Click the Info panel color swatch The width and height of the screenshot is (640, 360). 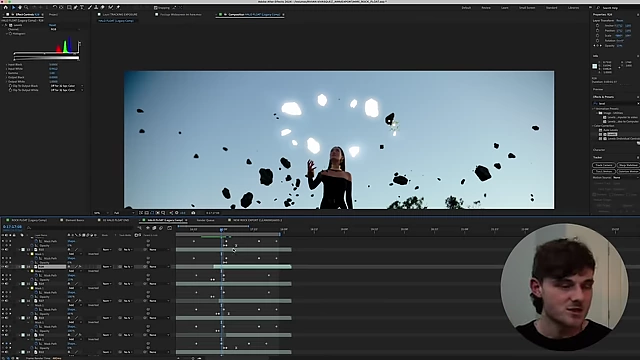click(x=595, y=66)
